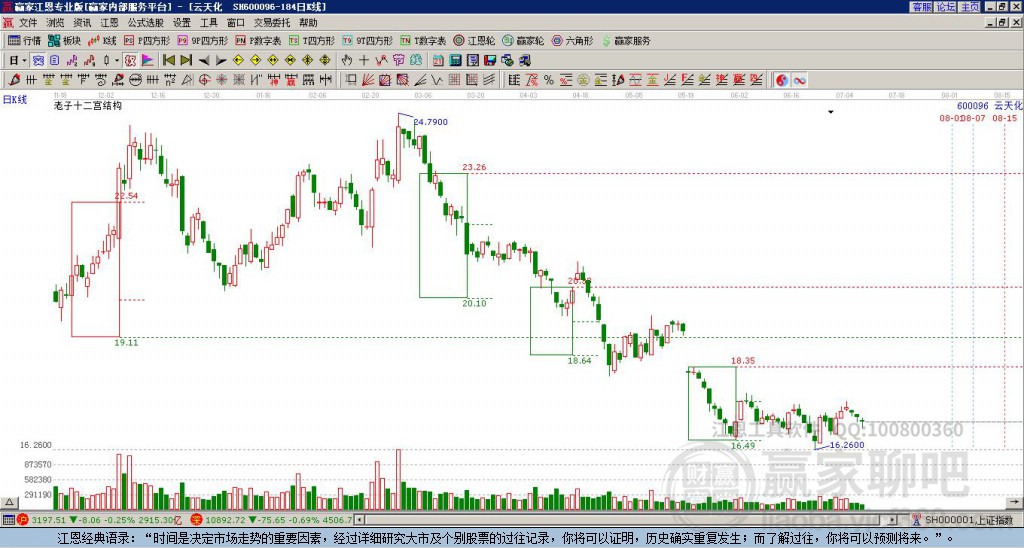The image size is (1024, 548).
Task: Click the 16.2600 low price label
Action: pos(847,445)
